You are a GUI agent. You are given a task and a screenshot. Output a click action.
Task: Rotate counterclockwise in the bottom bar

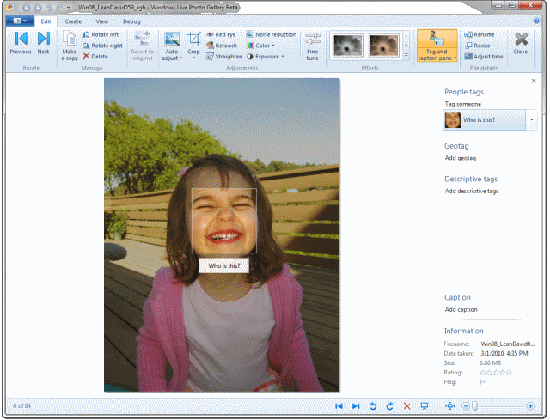373,406
